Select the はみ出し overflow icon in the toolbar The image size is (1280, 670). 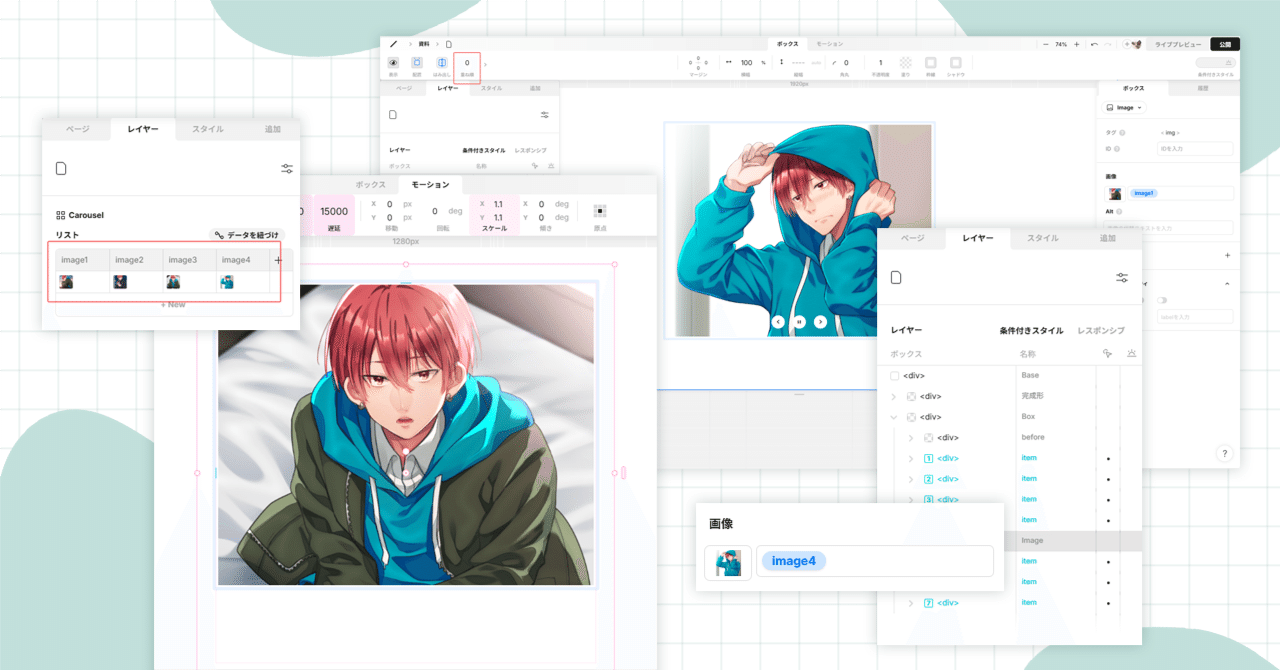coord(441,62)
